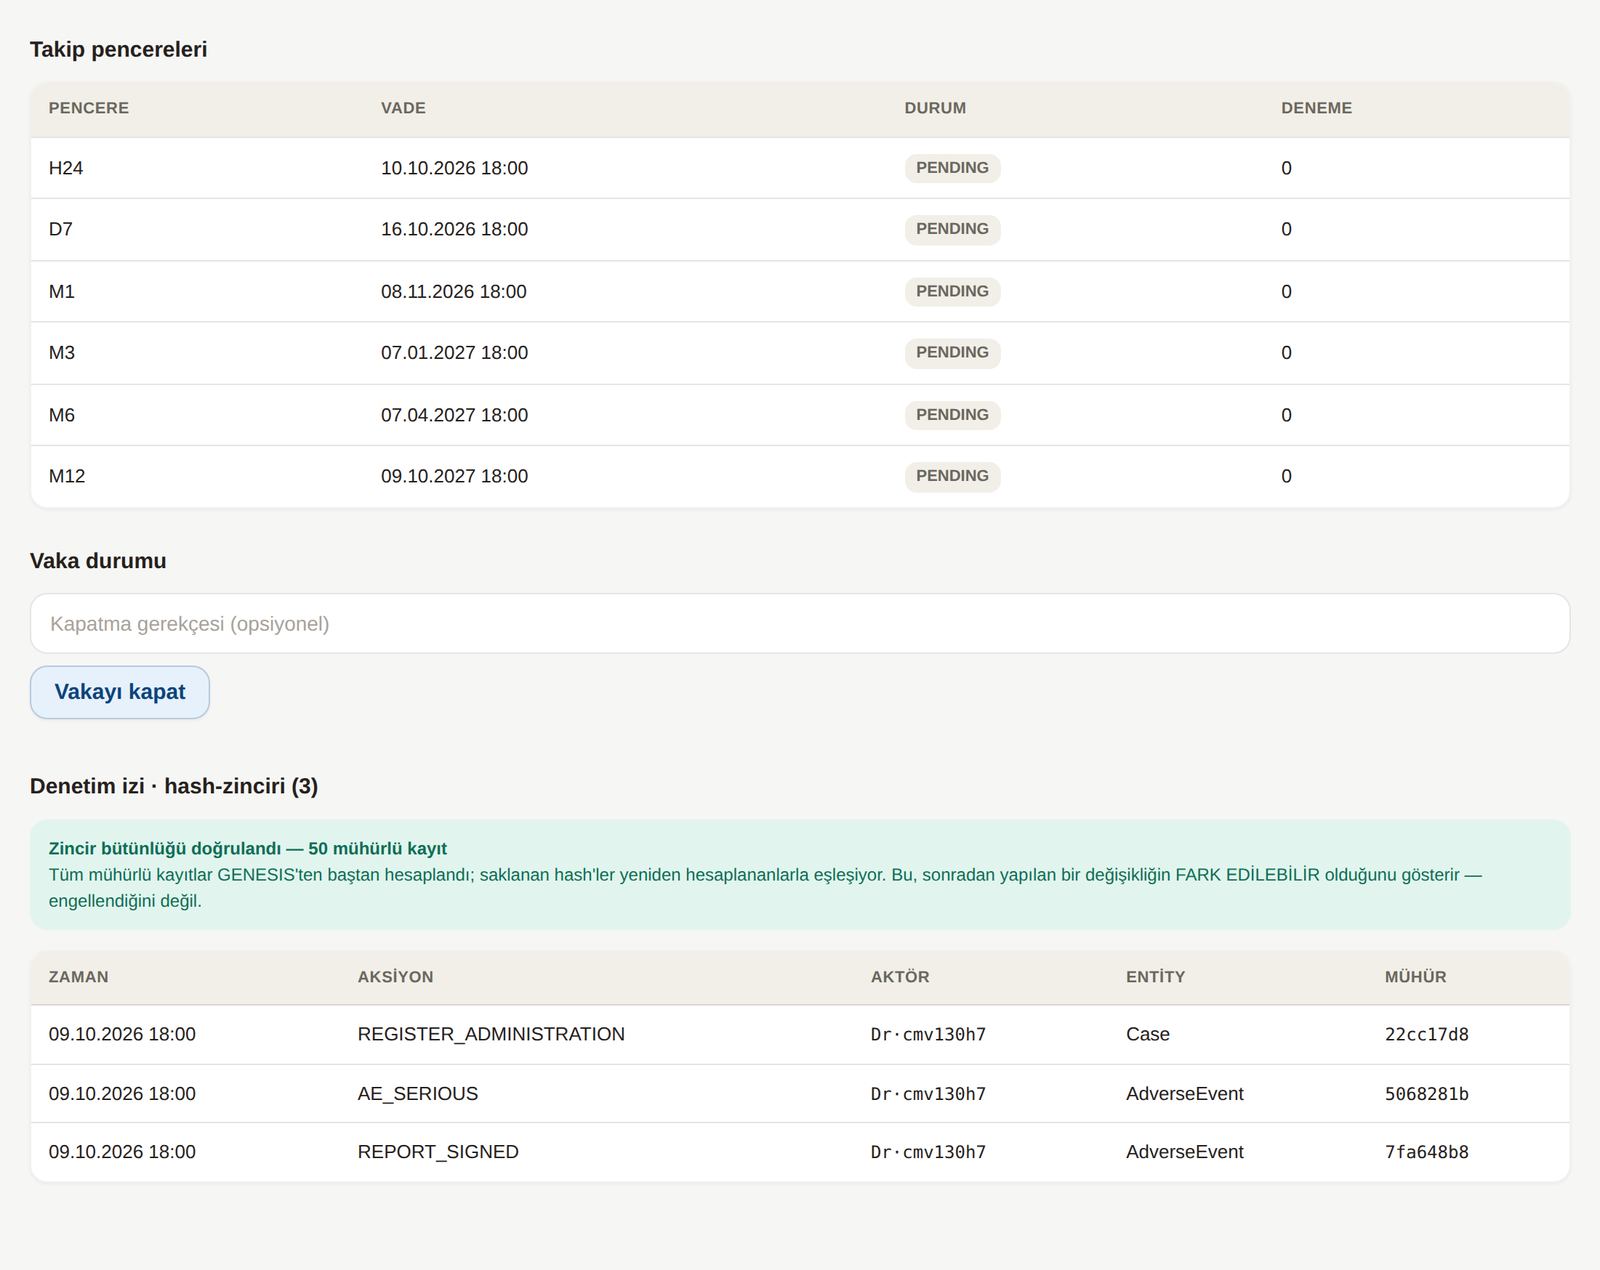The height and width of the screenshot is (1270, 1600).
Task: Click the Vakayı kapat button
Action: 120,692
